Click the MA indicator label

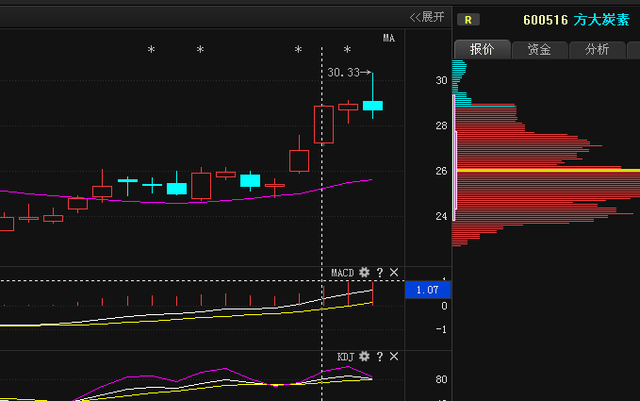click(389, 38)
